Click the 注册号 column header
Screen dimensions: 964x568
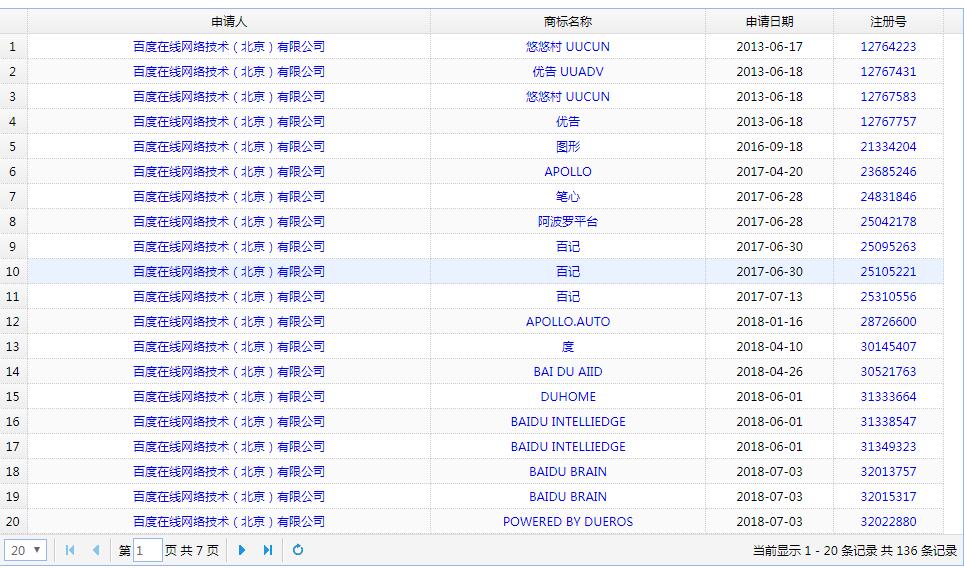888,21
